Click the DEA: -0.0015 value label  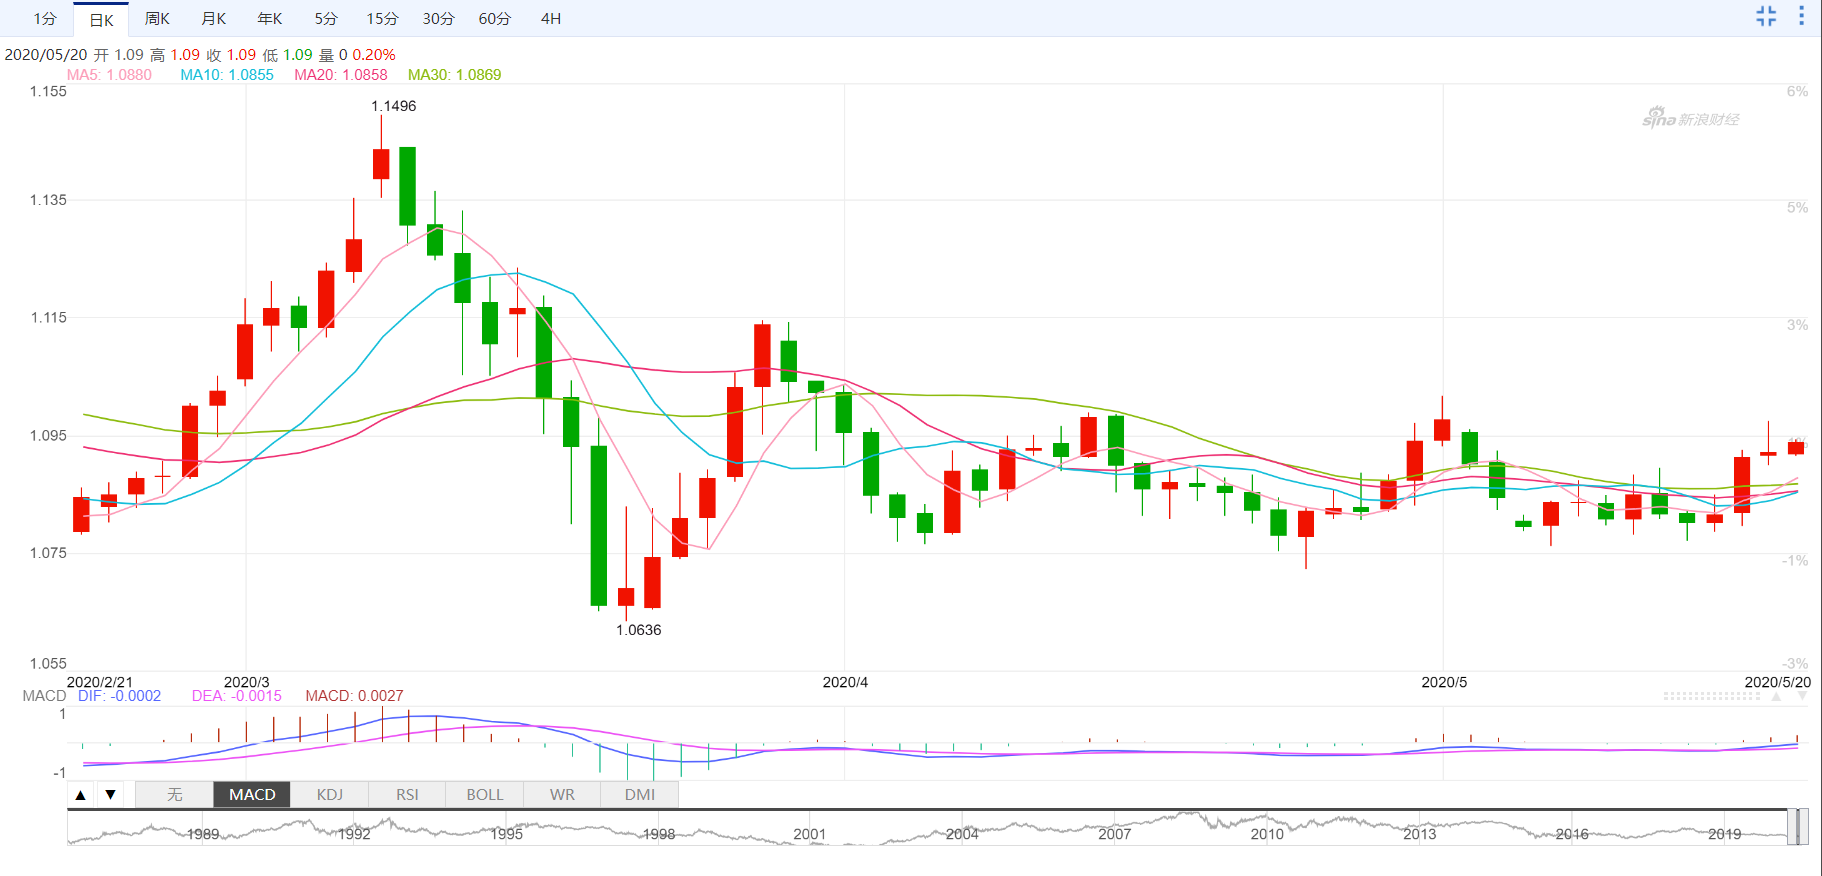237,696
